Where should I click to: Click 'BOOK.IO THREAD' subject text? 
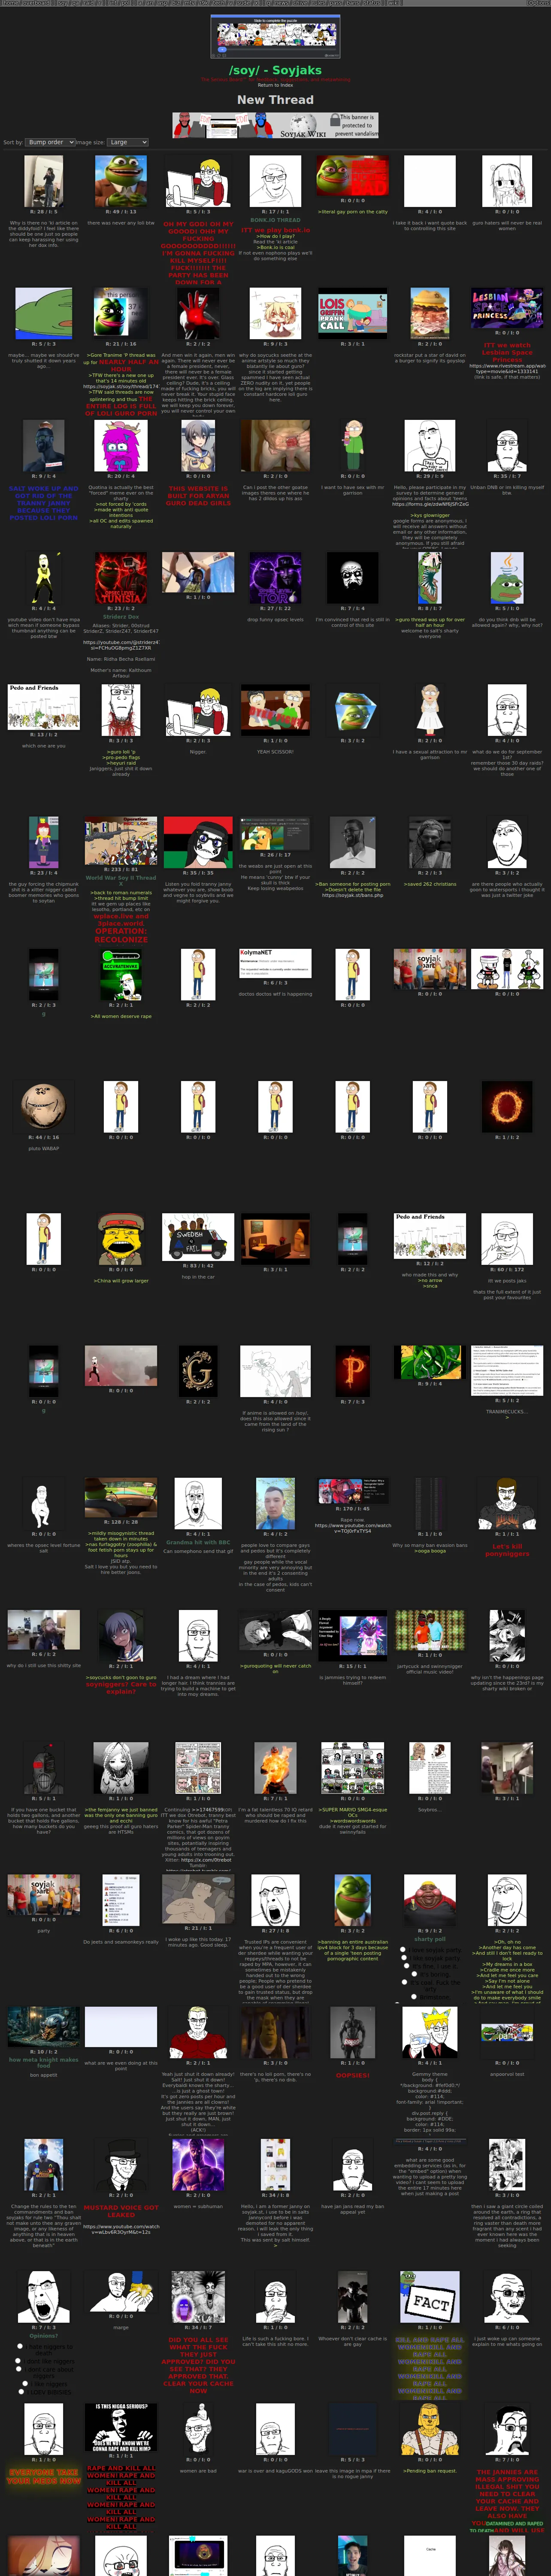pos(275,220)
